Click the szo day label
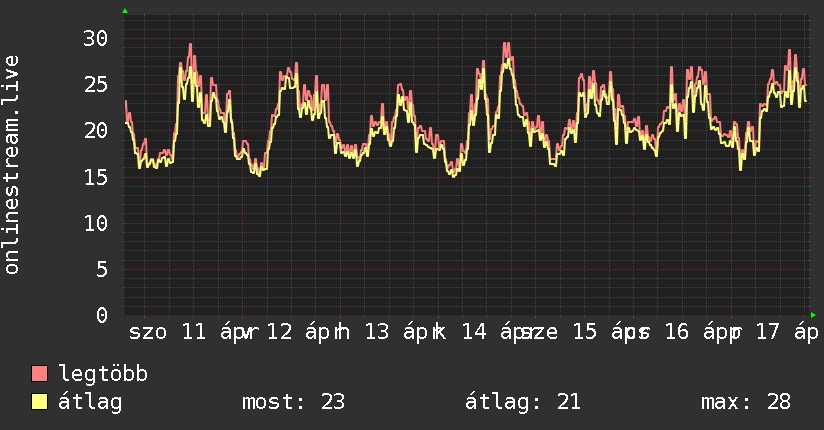Viewport: 824px width, 430px height. click(x=148, y=333)
